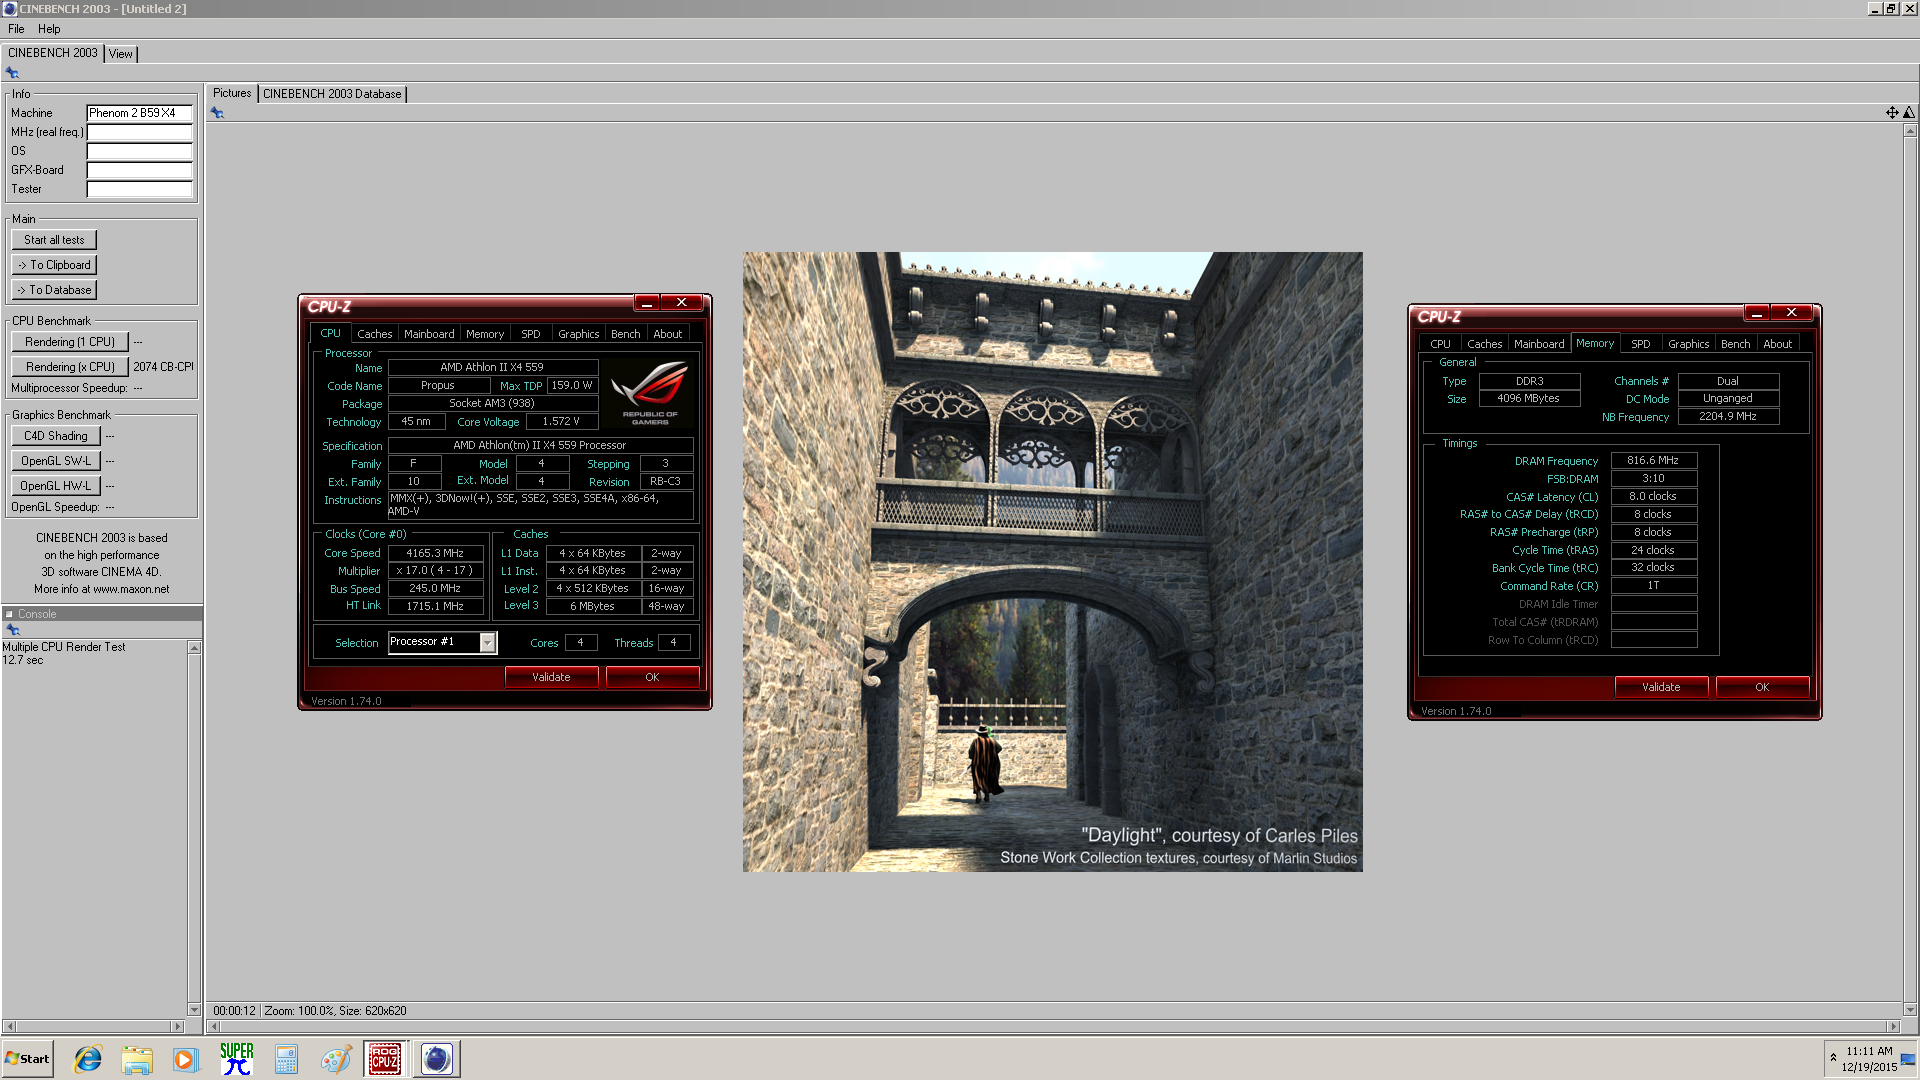Open the Calculator taskbar icon
The width and height of the screenshot is (1920, 1080).
coord(286,1059)
